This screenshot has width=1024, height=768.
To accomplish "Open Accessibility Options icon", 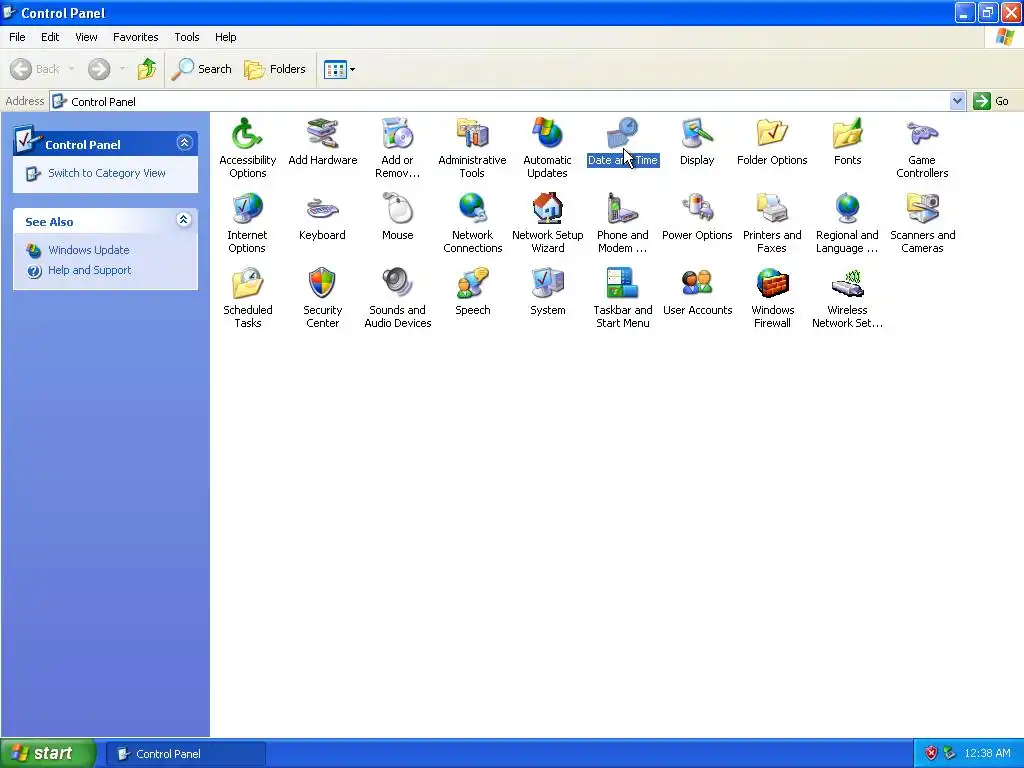I will tap(247, 134).
